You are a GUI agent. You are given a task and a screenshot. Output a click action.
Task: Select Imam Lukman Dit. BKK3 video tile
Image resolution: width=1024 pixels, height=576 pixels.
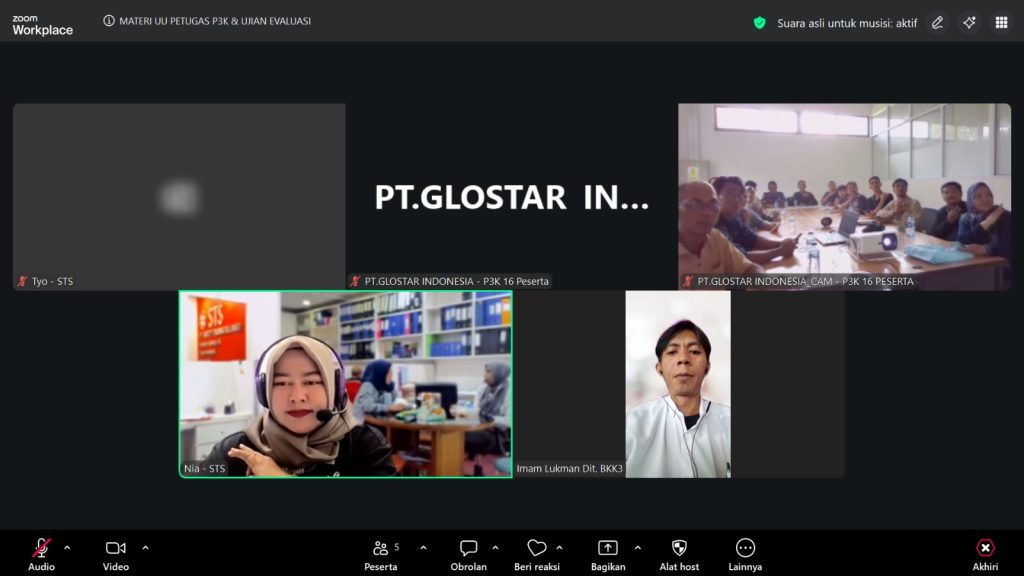coord(678,384)
